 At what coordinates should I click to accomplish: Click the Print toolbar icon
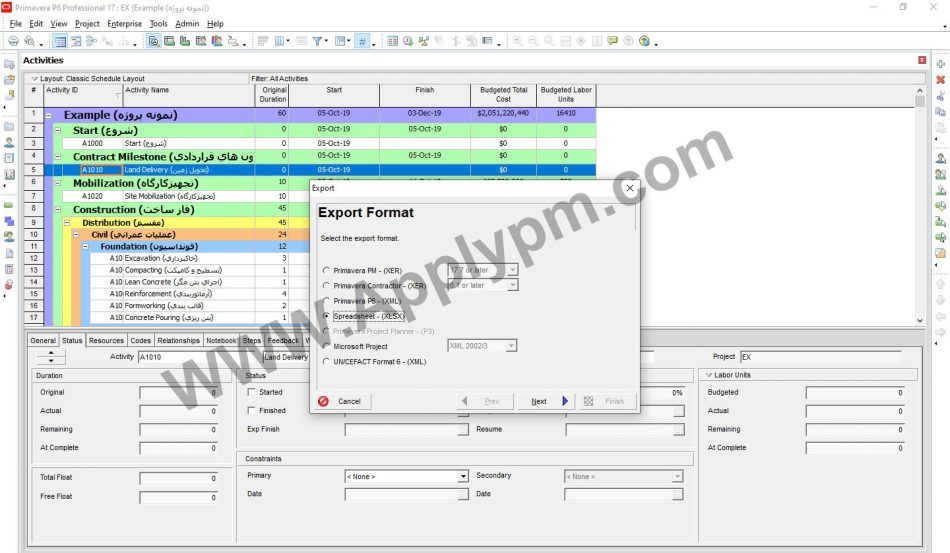[x=13, y=41]
